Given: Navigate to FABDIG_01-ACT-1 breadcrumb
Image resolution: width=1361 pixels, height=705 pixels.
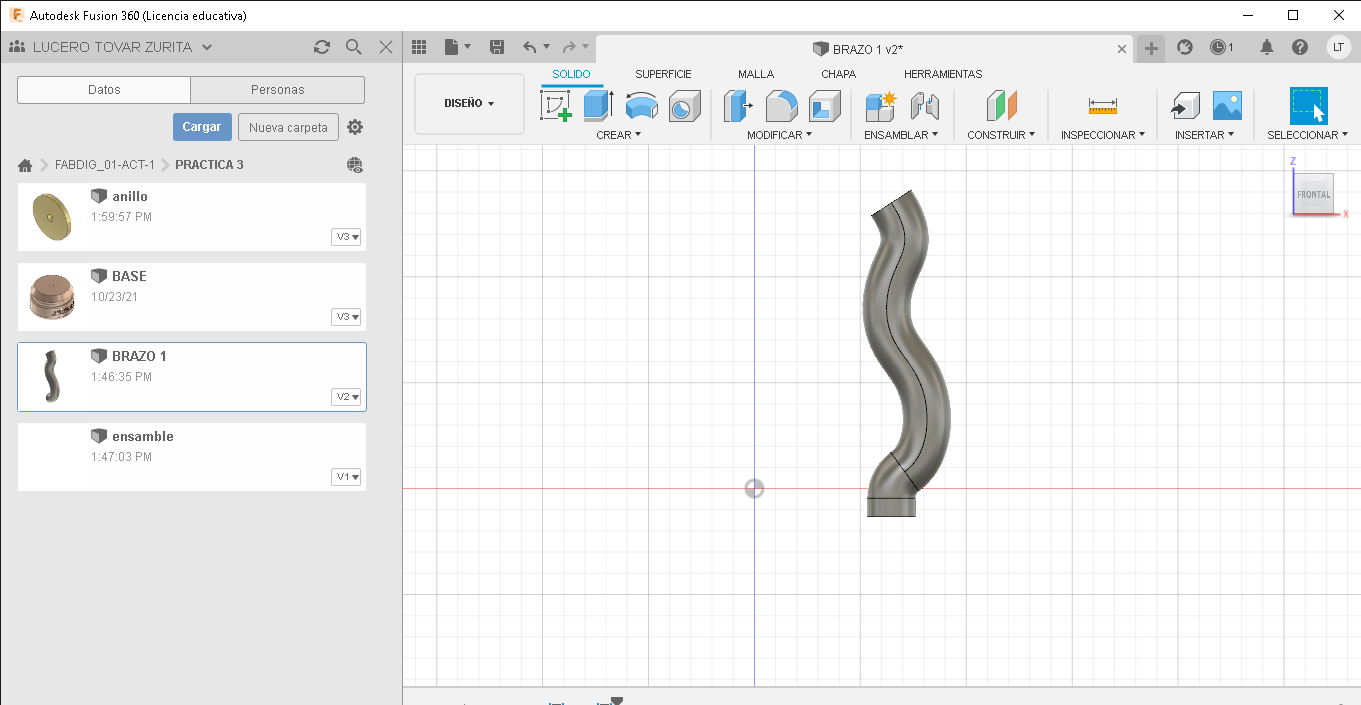Looking at the screenshot, I should (x=105, y=165).
